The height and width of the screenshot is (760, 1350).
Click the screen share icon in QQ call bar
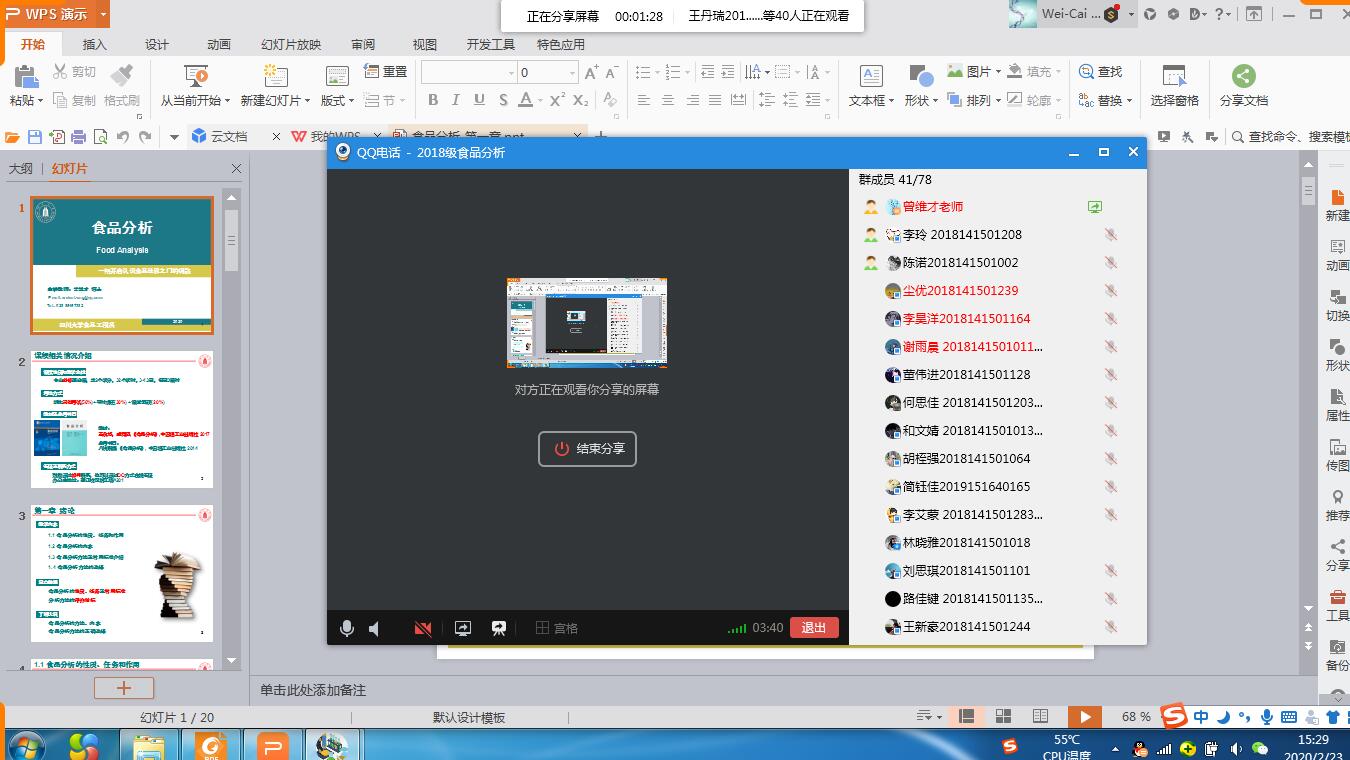(x=462, y=628)
